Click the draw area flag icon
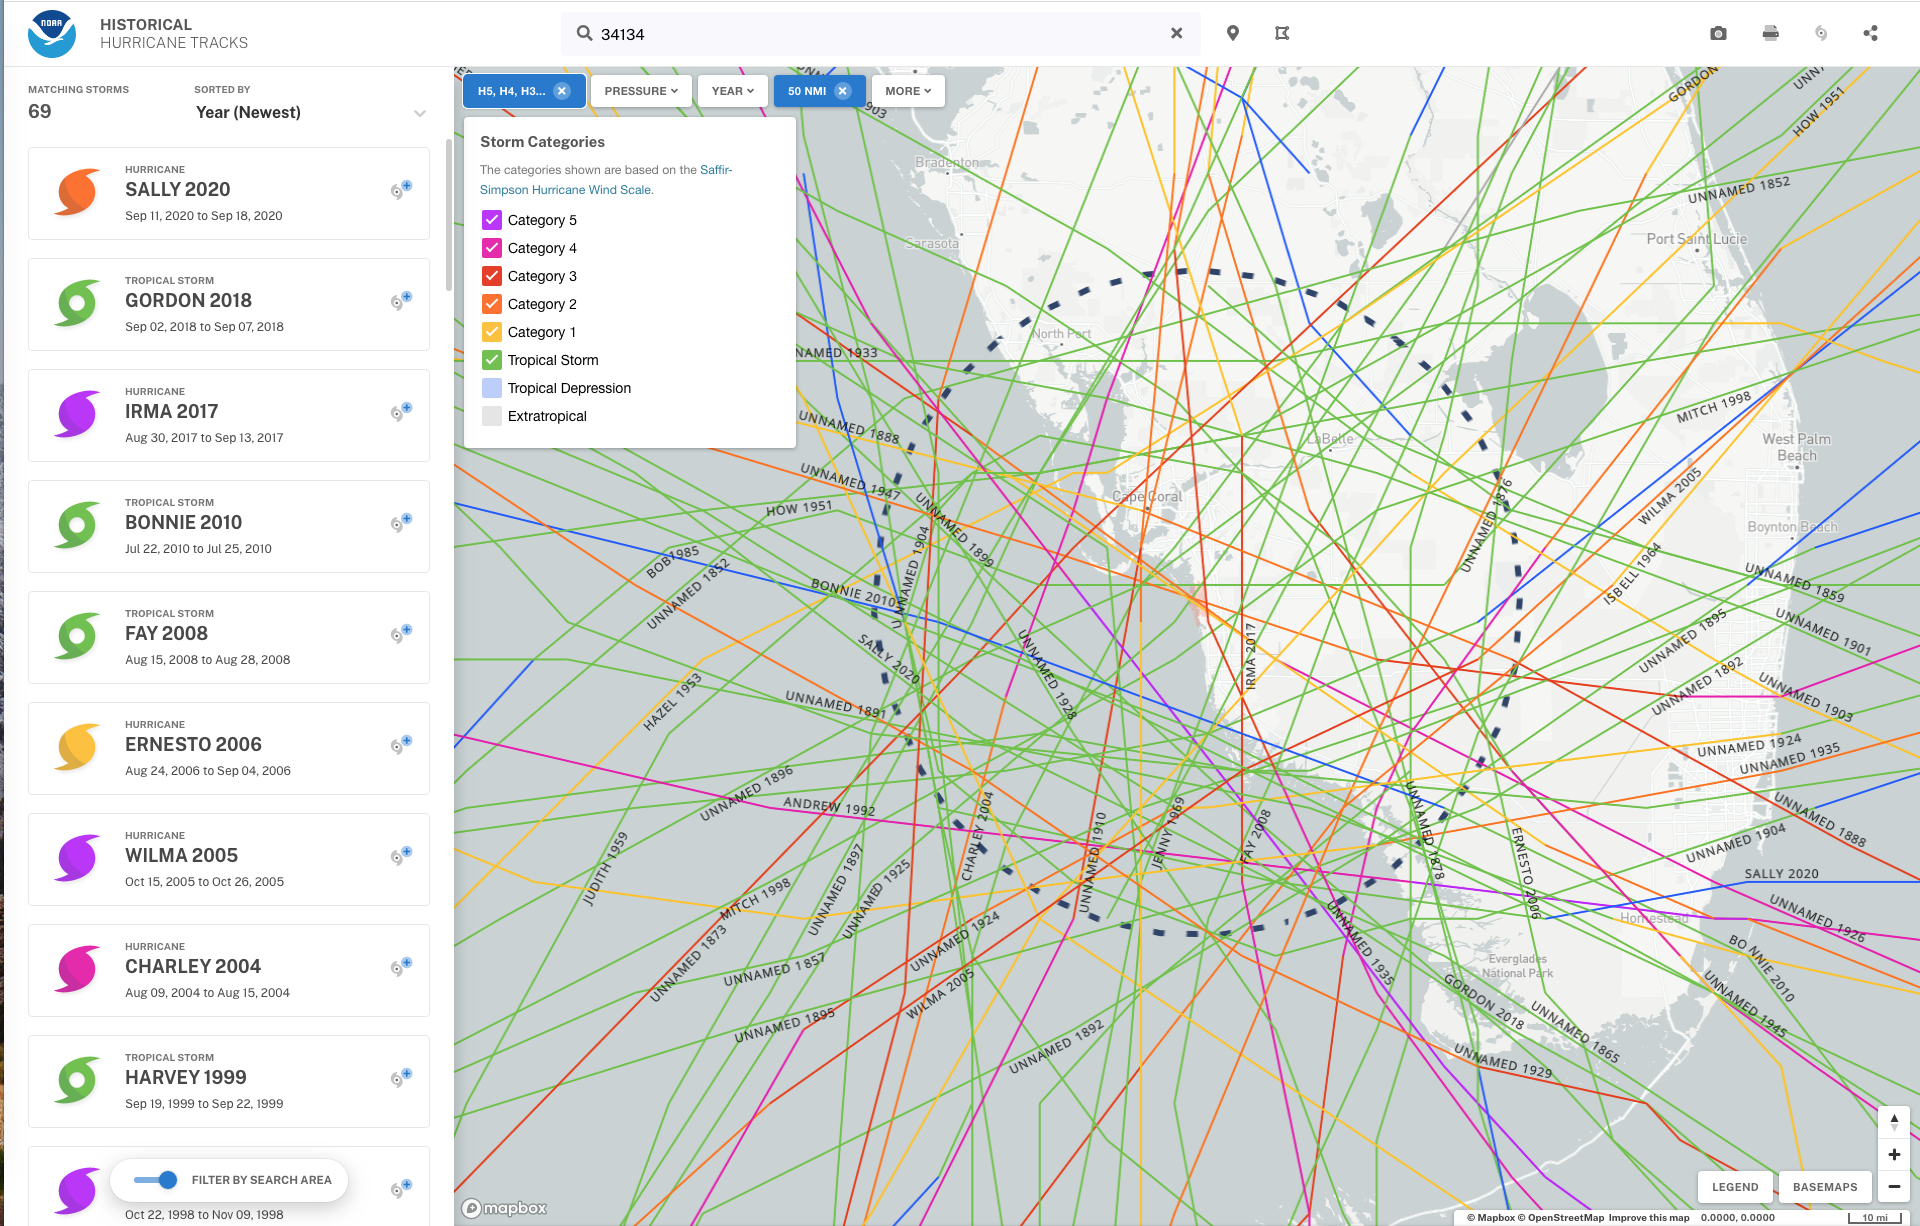The image size is (1920, 1226). tap(1282, 33)
